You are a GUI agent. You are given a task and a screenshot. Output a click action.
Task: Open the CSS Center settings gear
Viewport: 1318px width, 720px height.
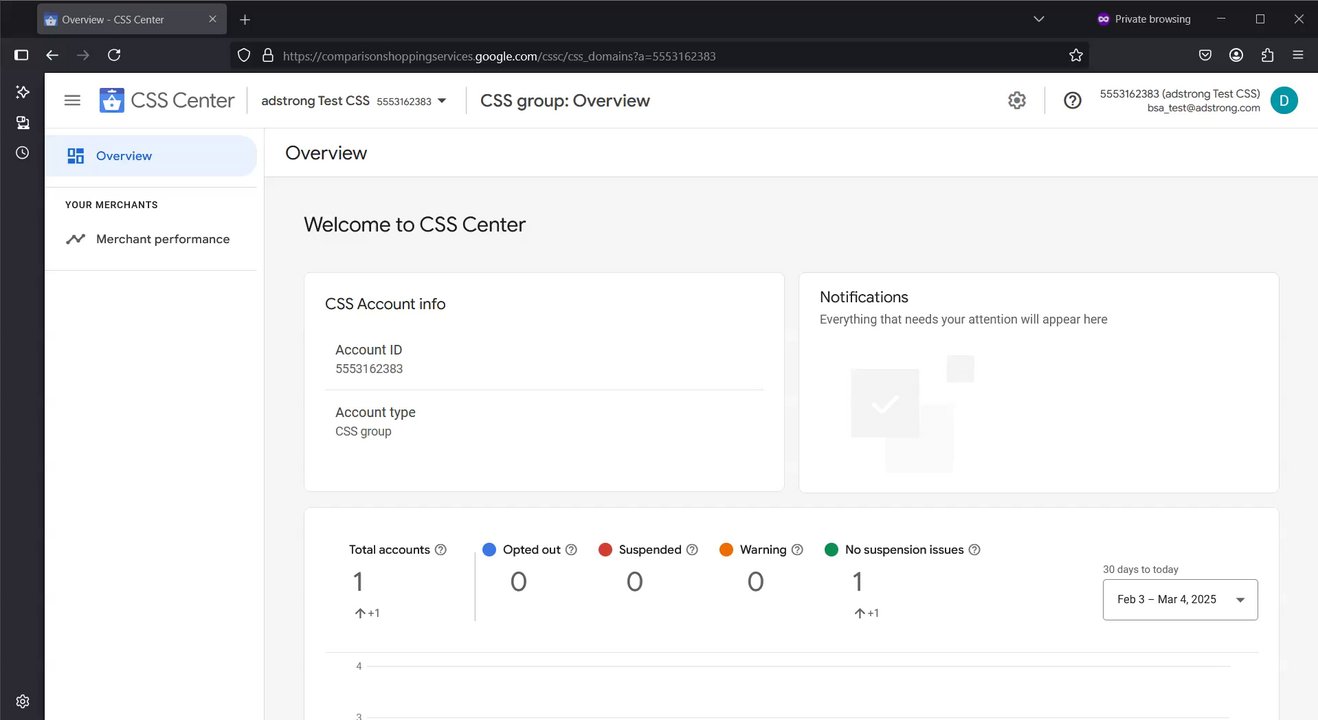pos(1017,100)
